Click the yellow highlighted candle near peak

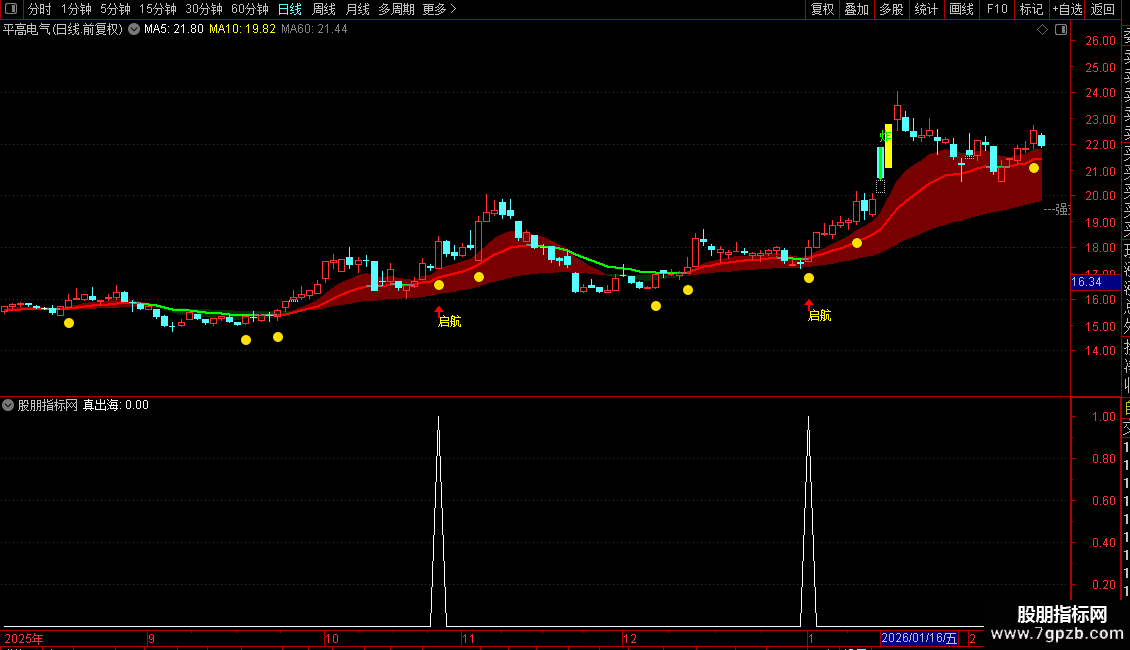889,146
